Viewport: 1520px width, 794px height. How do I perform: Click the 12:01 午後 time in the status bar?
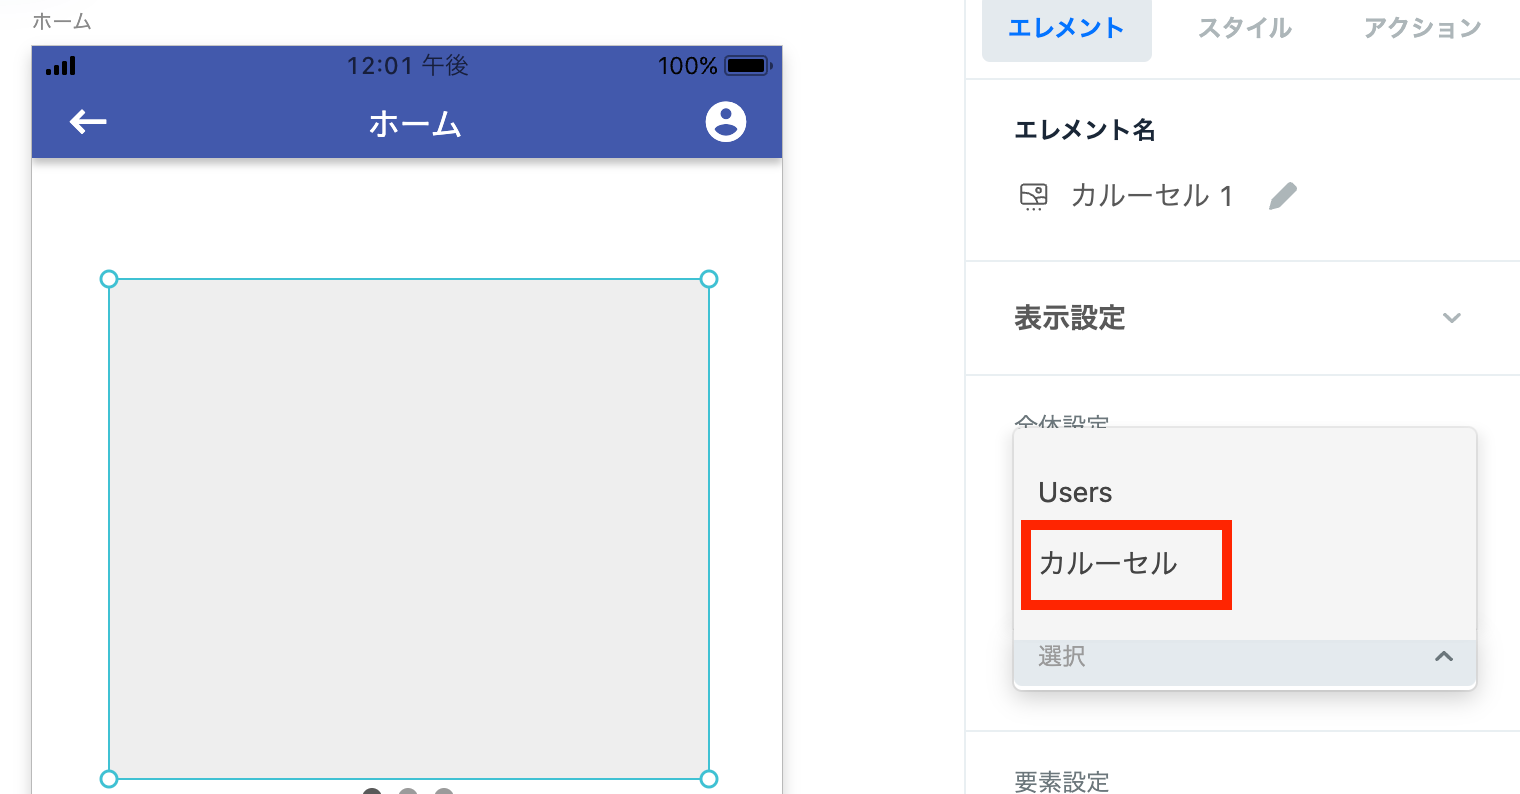[408, 66]
